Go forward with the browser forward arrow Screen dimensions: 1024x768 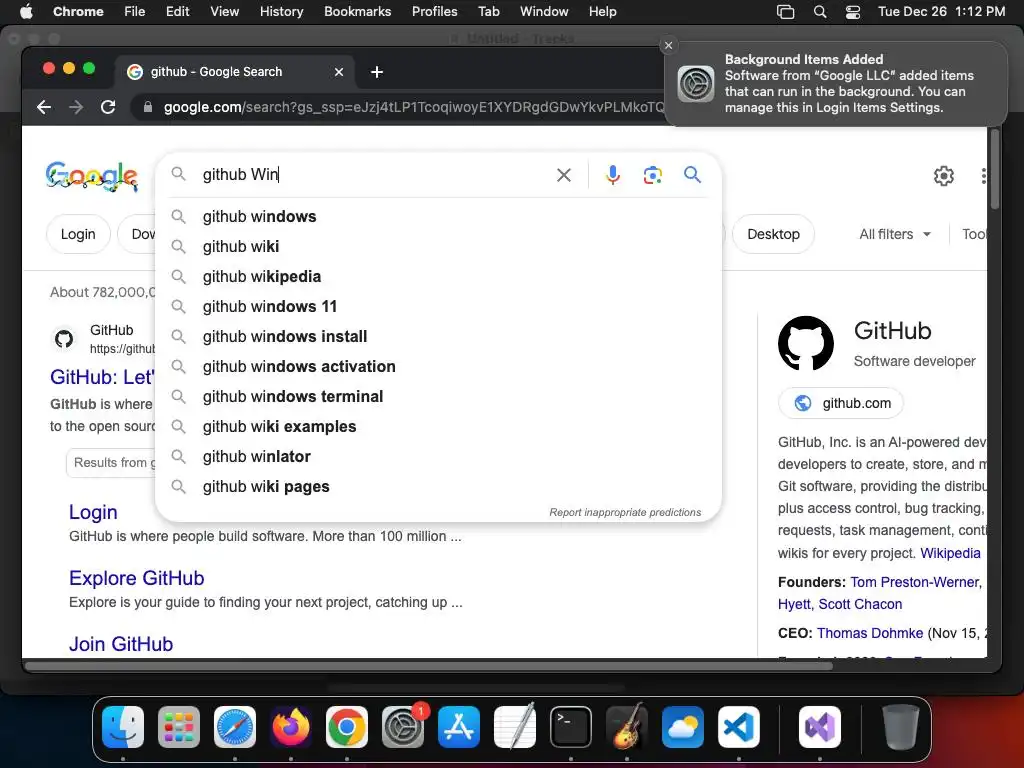pos(76,107)
